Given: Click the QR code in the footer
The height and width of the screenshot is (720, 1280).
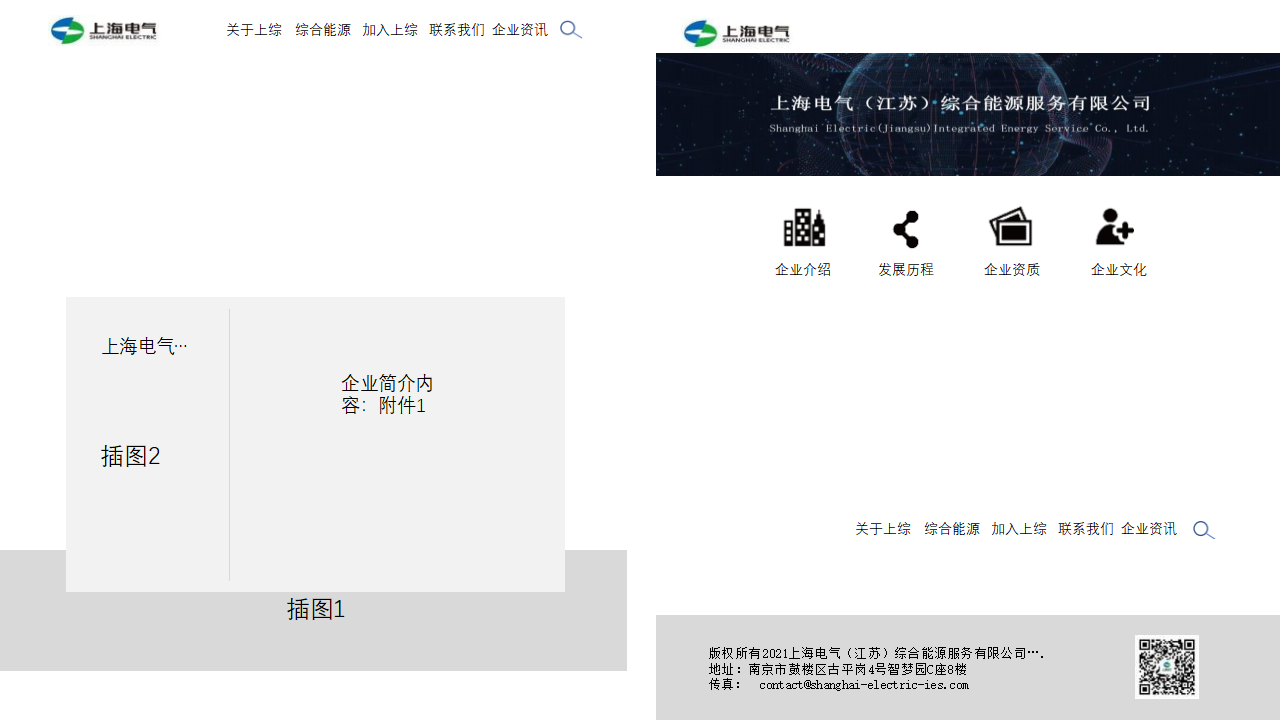Looking at the screenshot, I should [x=1167, y=666].
